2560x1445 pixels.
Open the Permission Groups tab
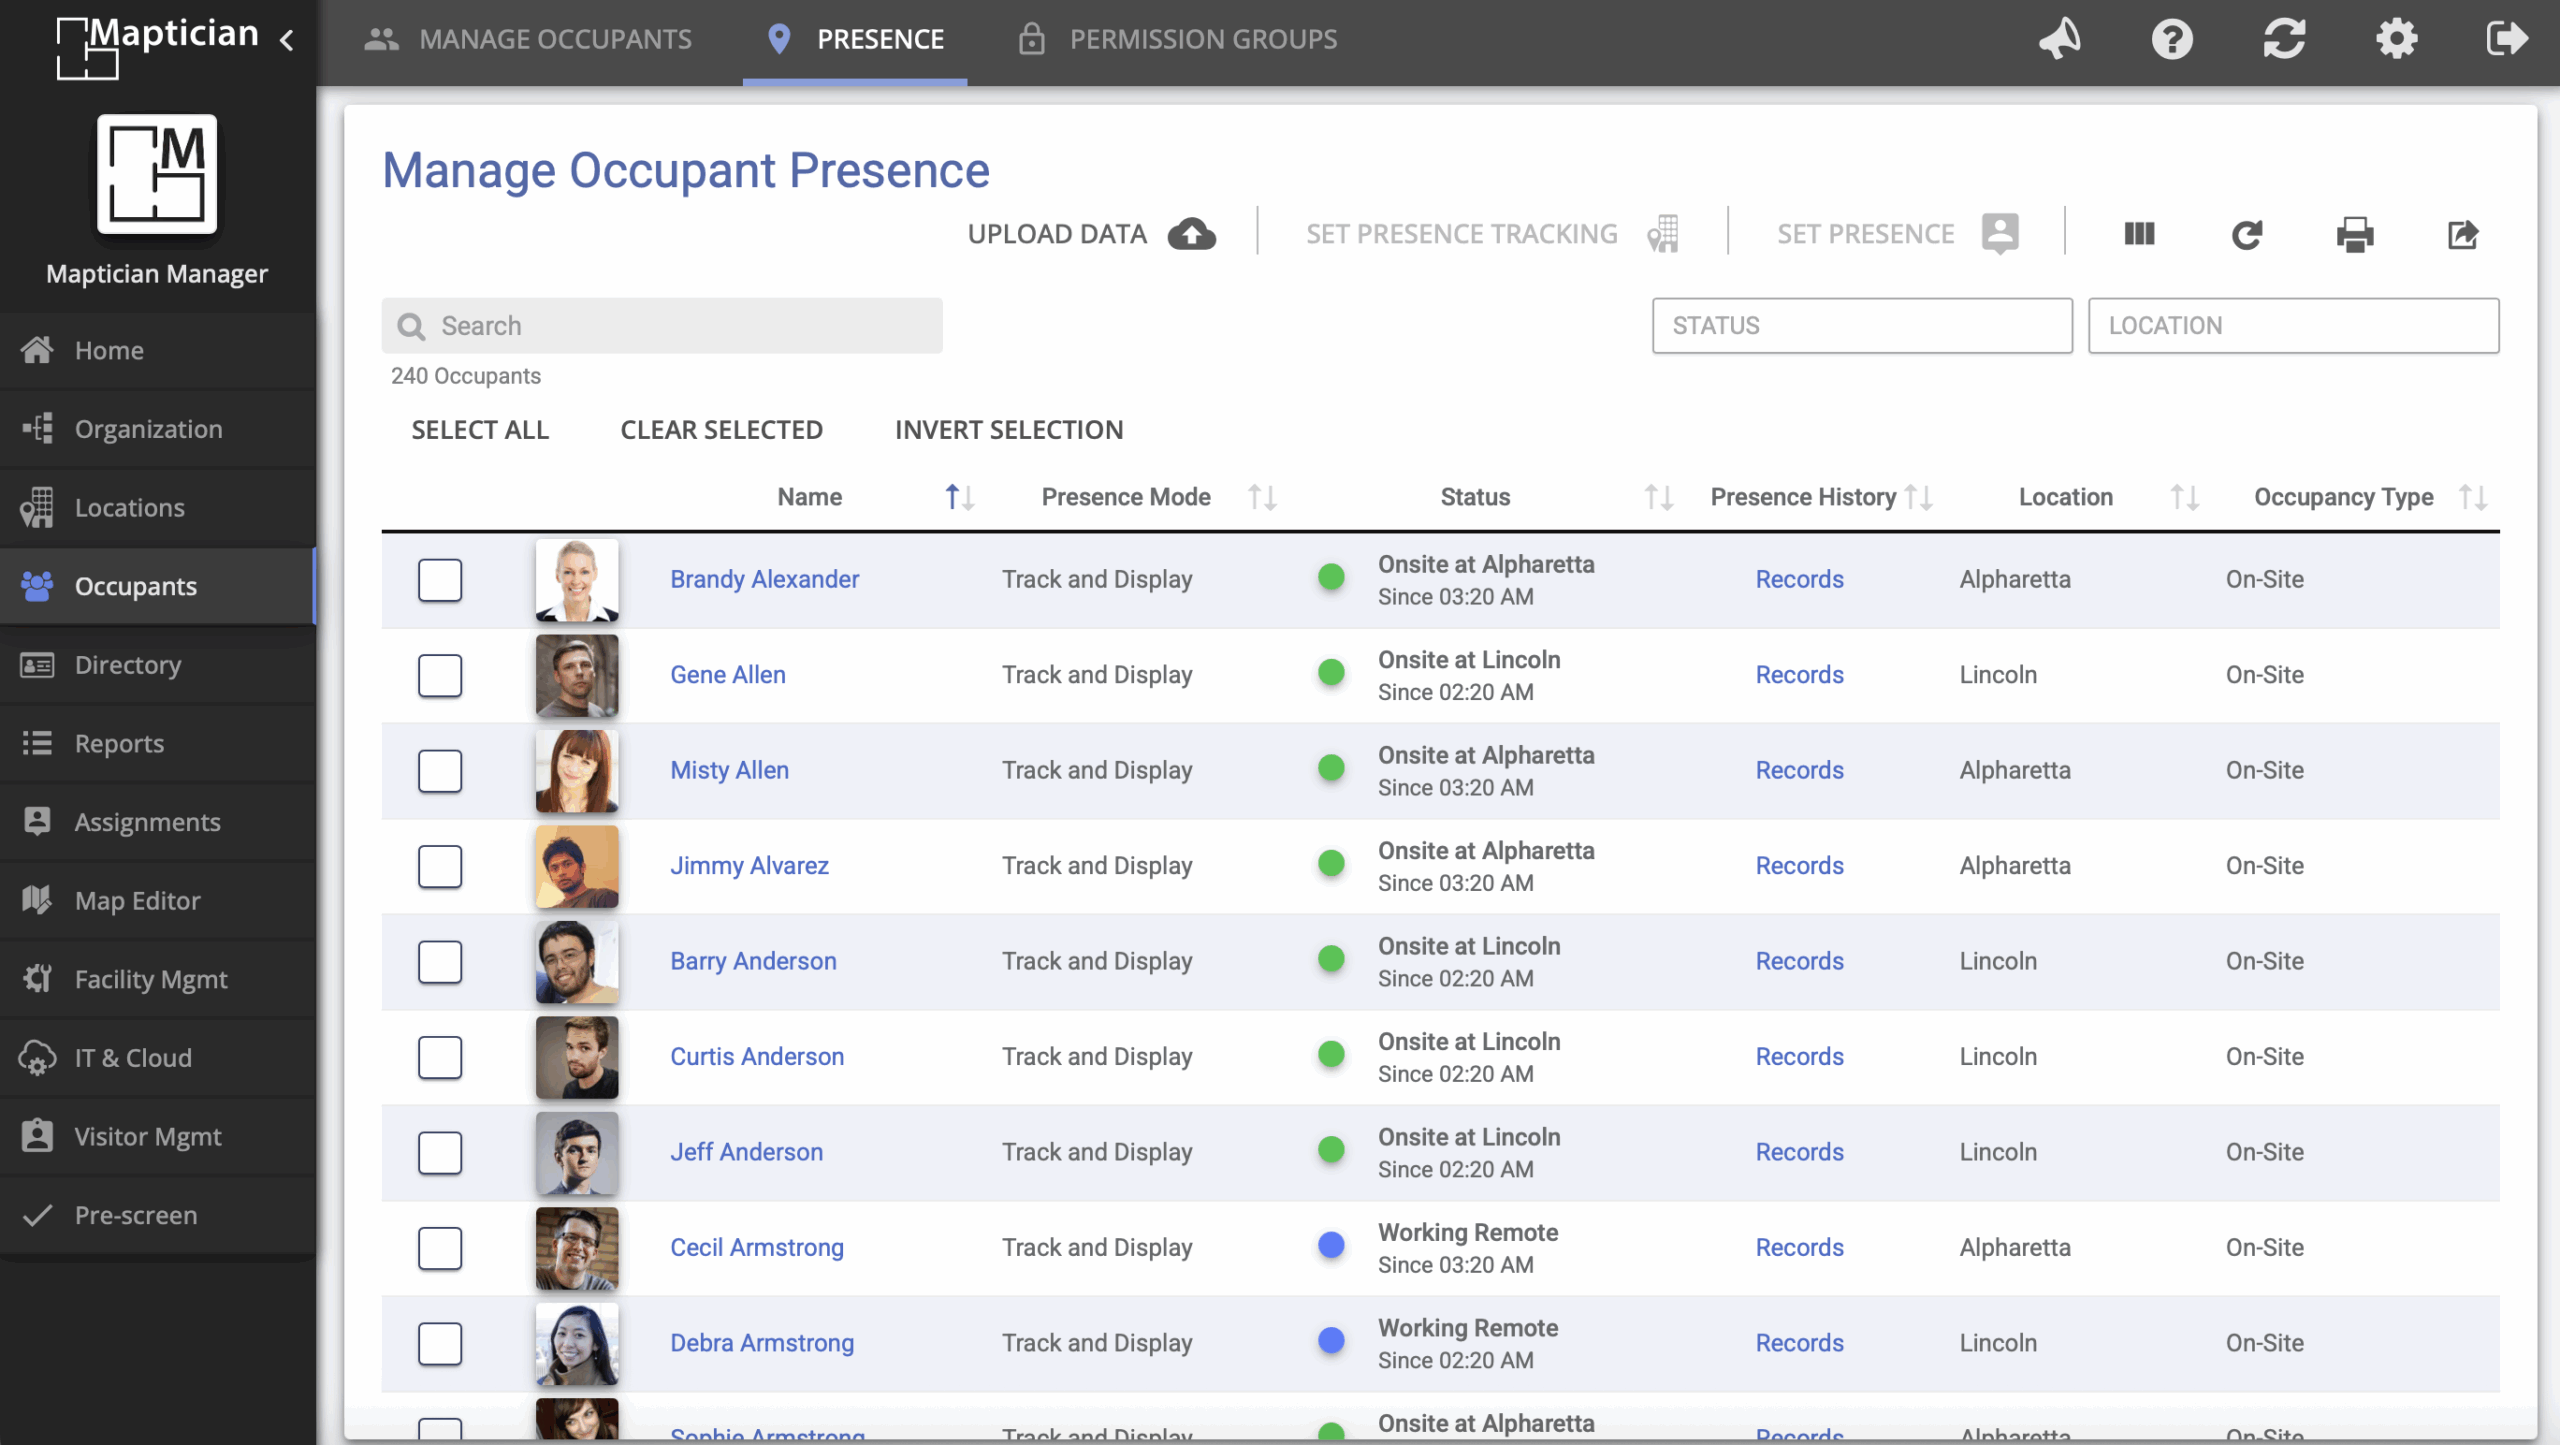(x=1178, y=40)
